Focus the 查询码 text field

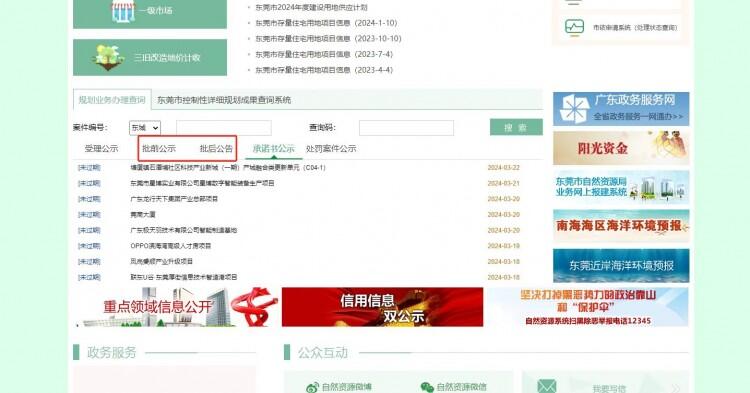[x=406, y=128]
